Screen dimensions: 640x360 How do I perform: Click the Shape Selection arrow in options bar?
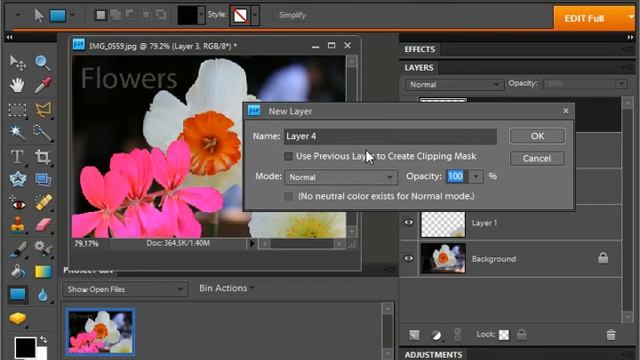tap(39, 16)
